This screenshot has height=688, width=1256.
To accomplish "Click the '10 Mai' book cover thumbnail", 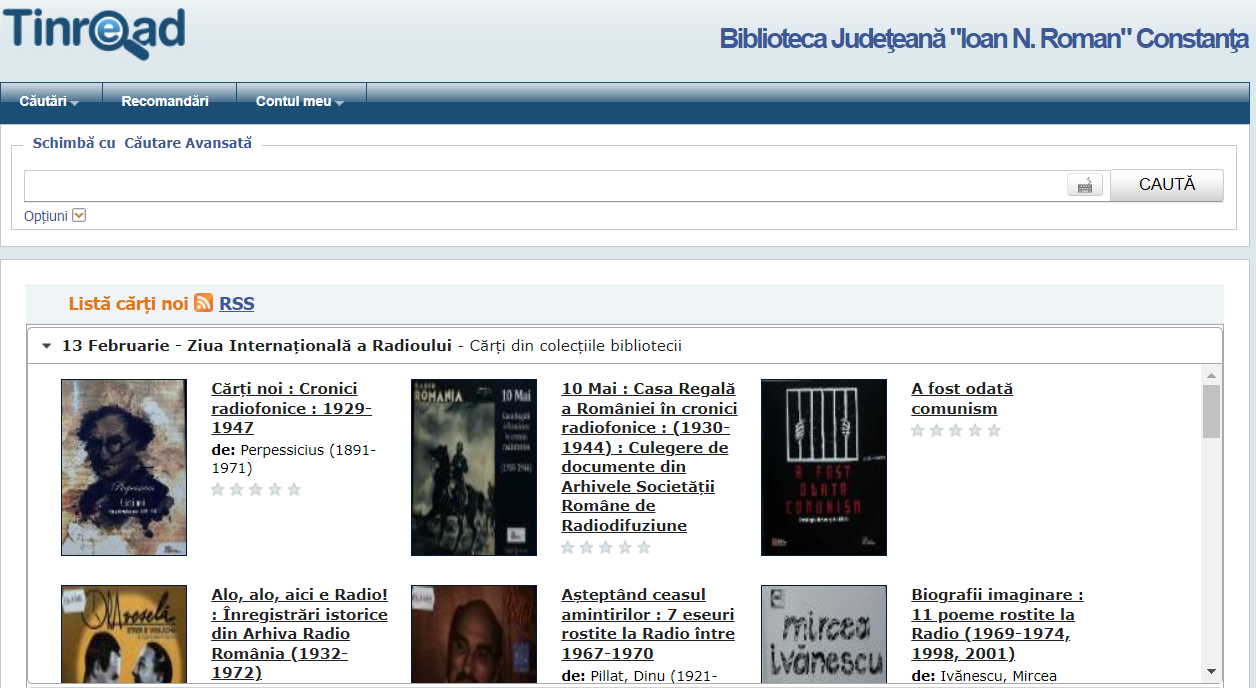I will pos(474,467).
